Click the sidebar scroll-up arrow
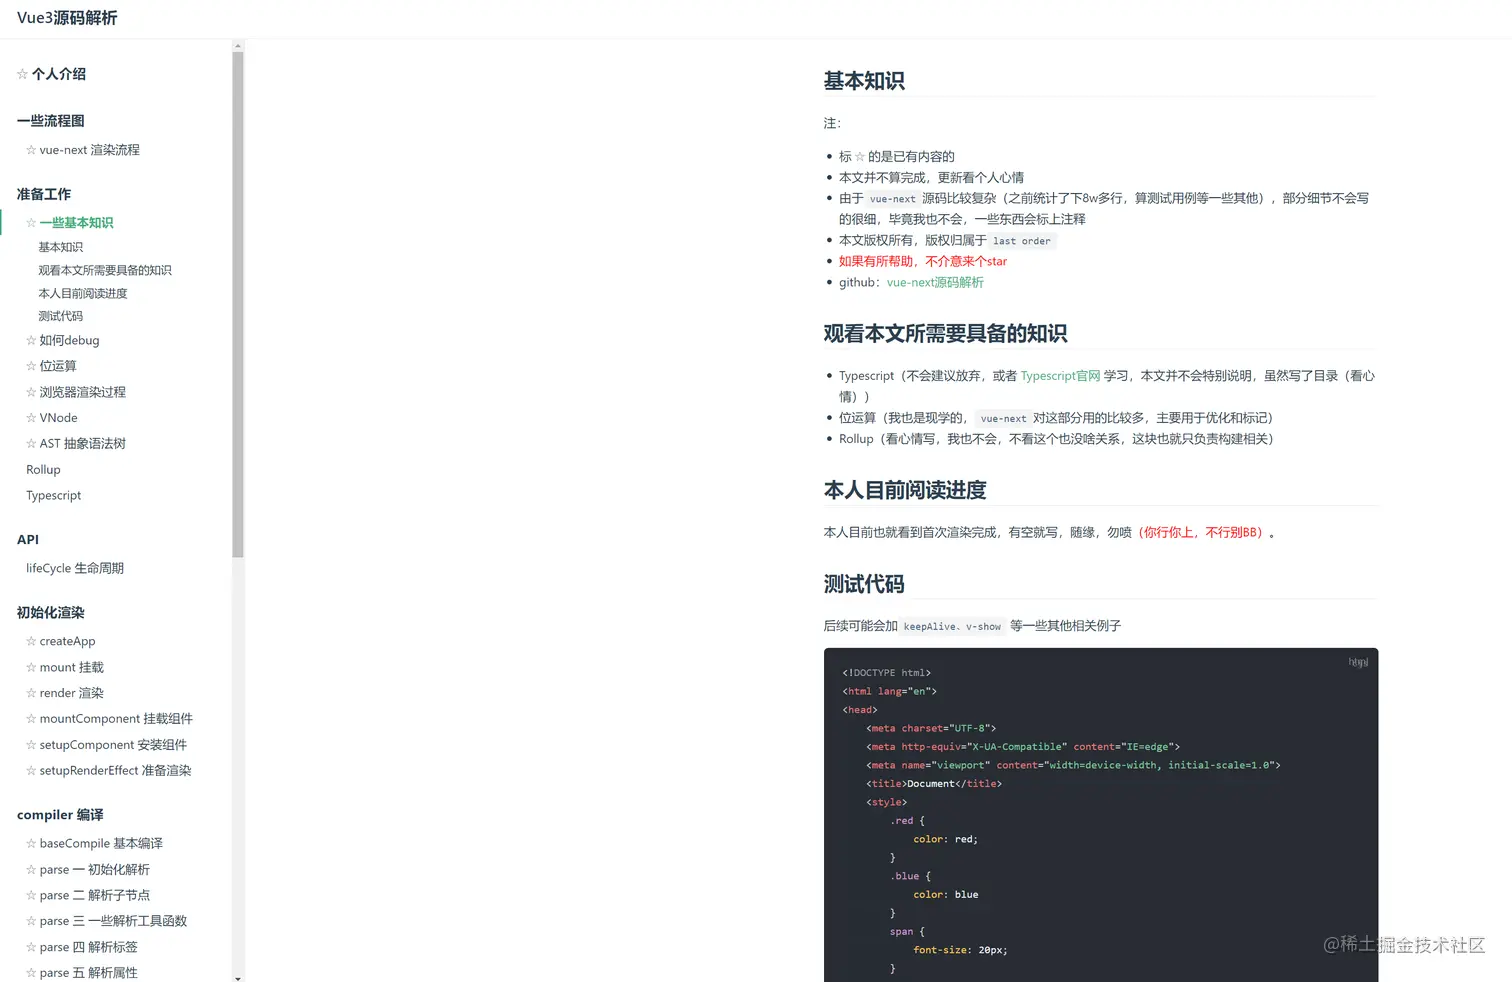The height and width of the screenshot is (982, 1512). (238, 46)
